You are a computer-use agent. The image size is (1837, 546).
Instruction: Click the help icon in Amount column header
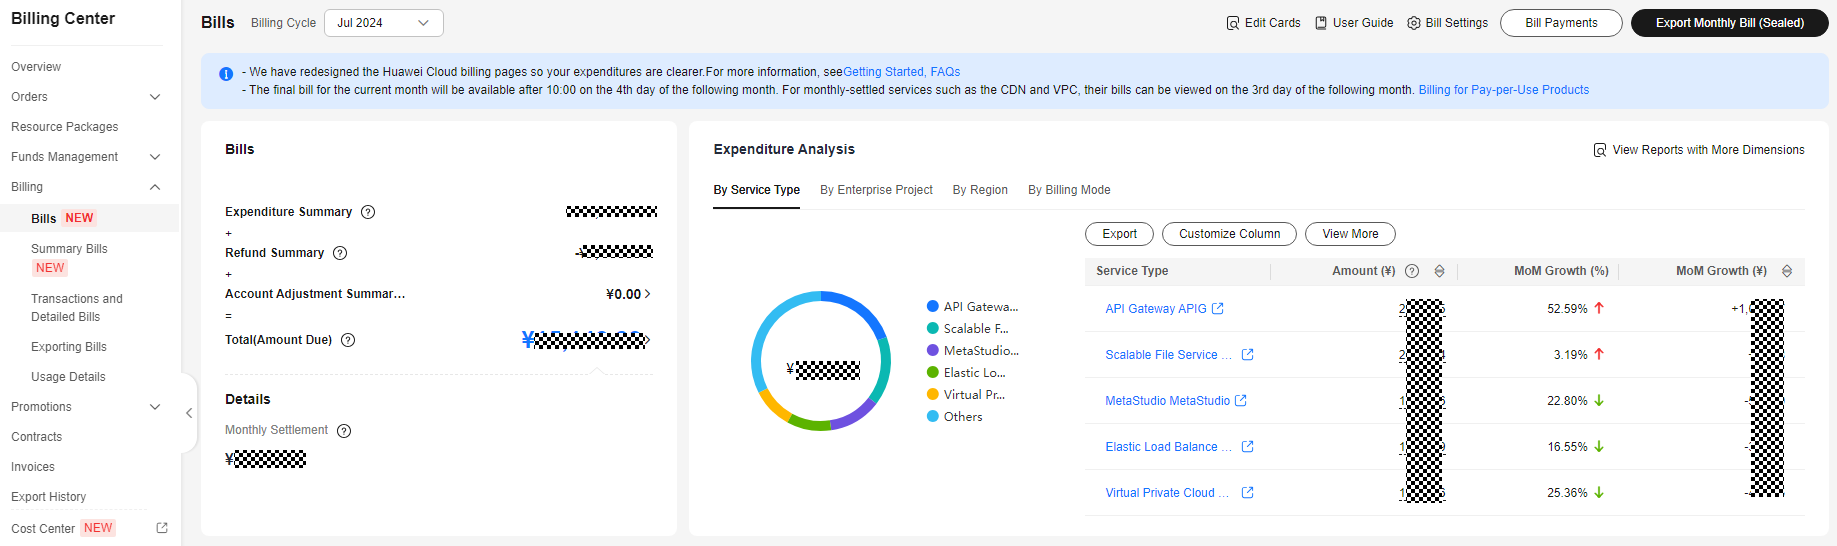point(1412,271)
